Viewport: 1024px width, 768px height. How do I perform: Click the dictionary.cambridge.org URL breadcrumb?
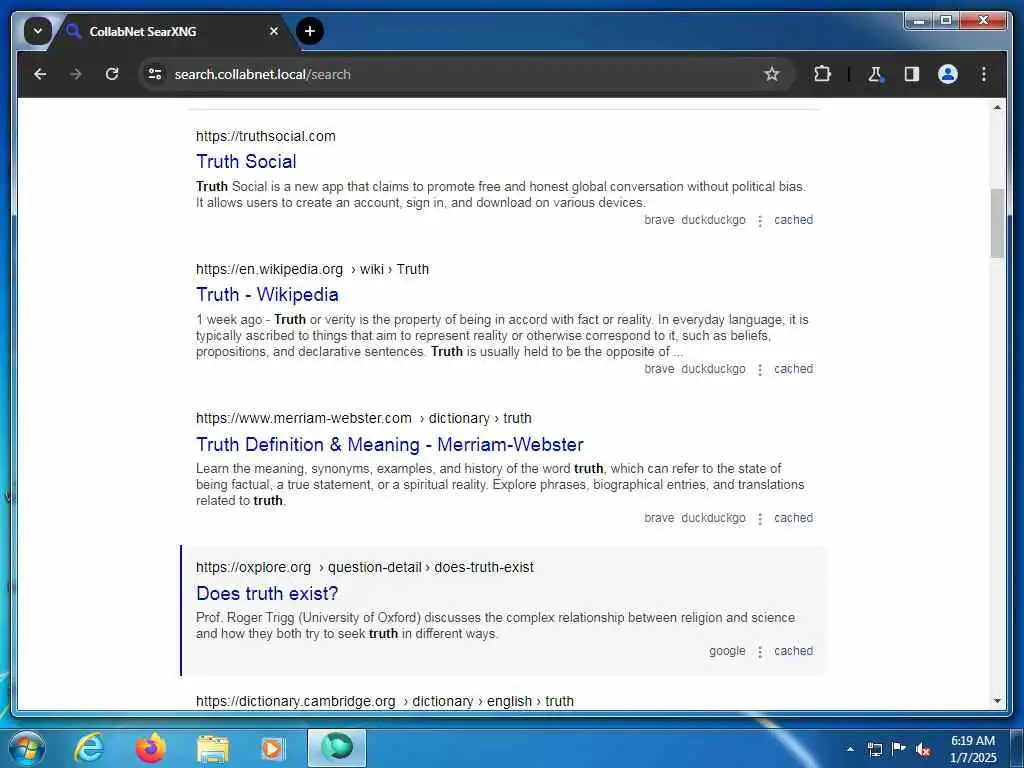(385, 701)
